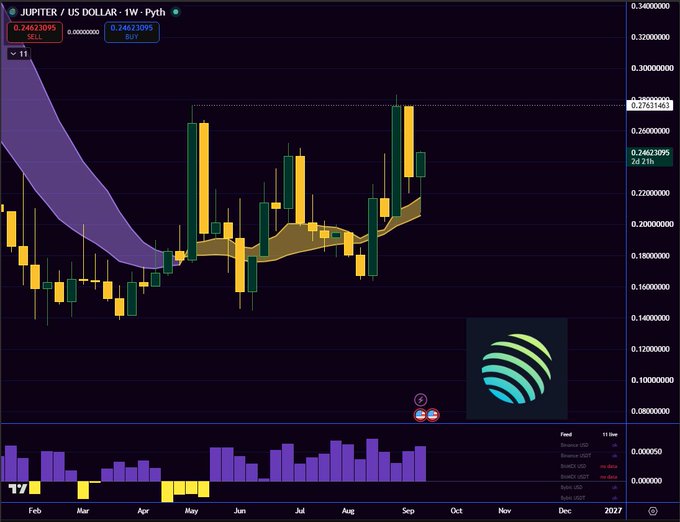Click the Jupiter logo image on the chart
Viewport: 680px width, 522px height.
(x=517, y=369)
